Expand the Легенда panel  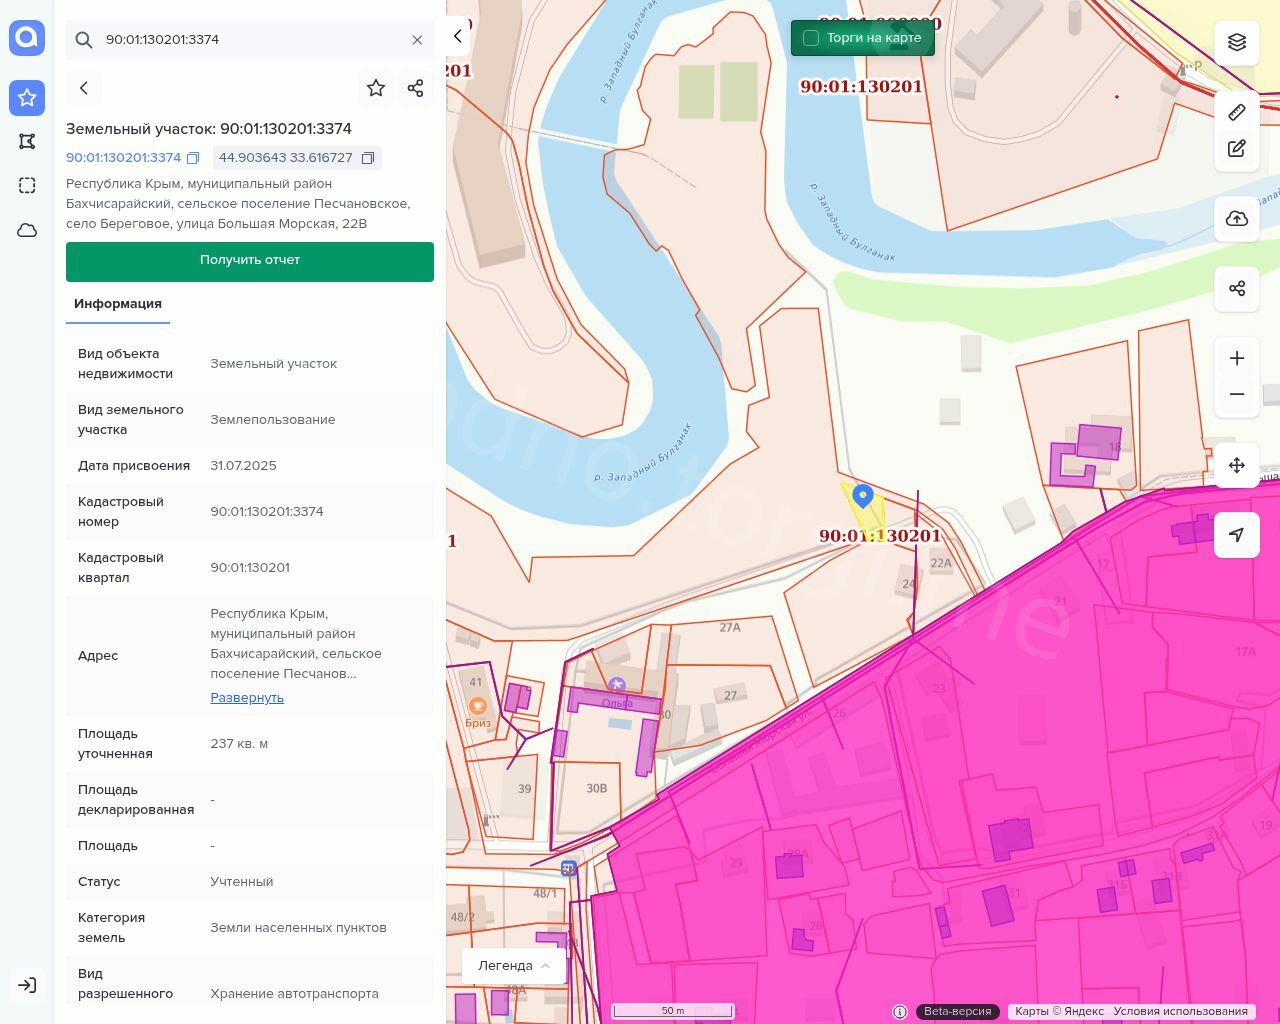click(x=514, y=965)
